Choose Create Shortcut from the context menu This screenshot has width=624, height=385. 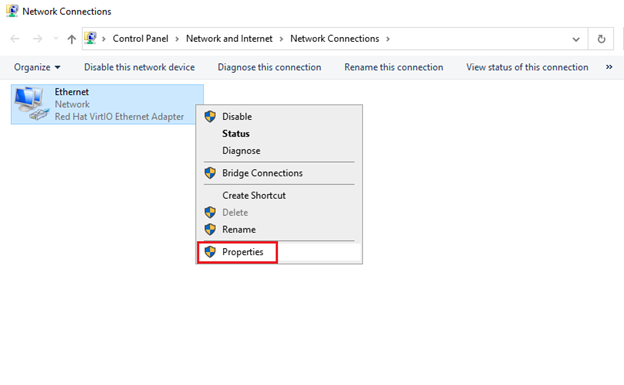pos(279,195)
